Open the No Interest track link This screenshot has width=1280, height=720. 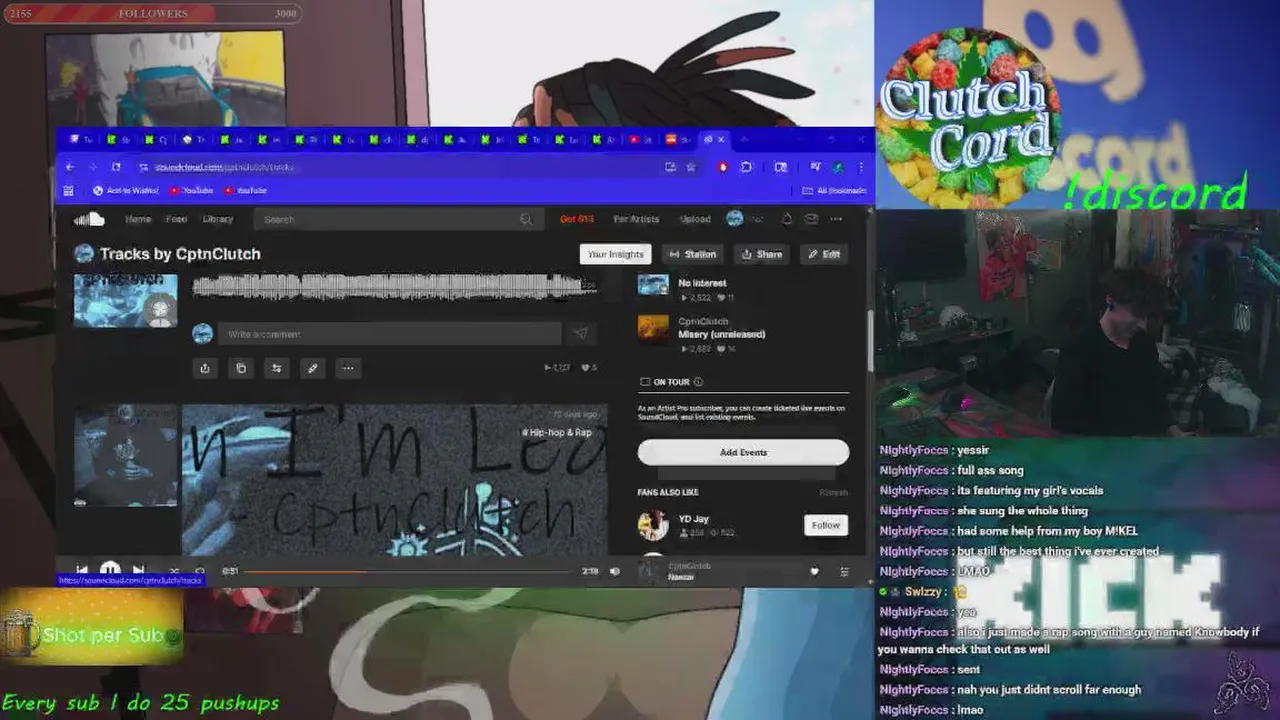pos(702,283)
